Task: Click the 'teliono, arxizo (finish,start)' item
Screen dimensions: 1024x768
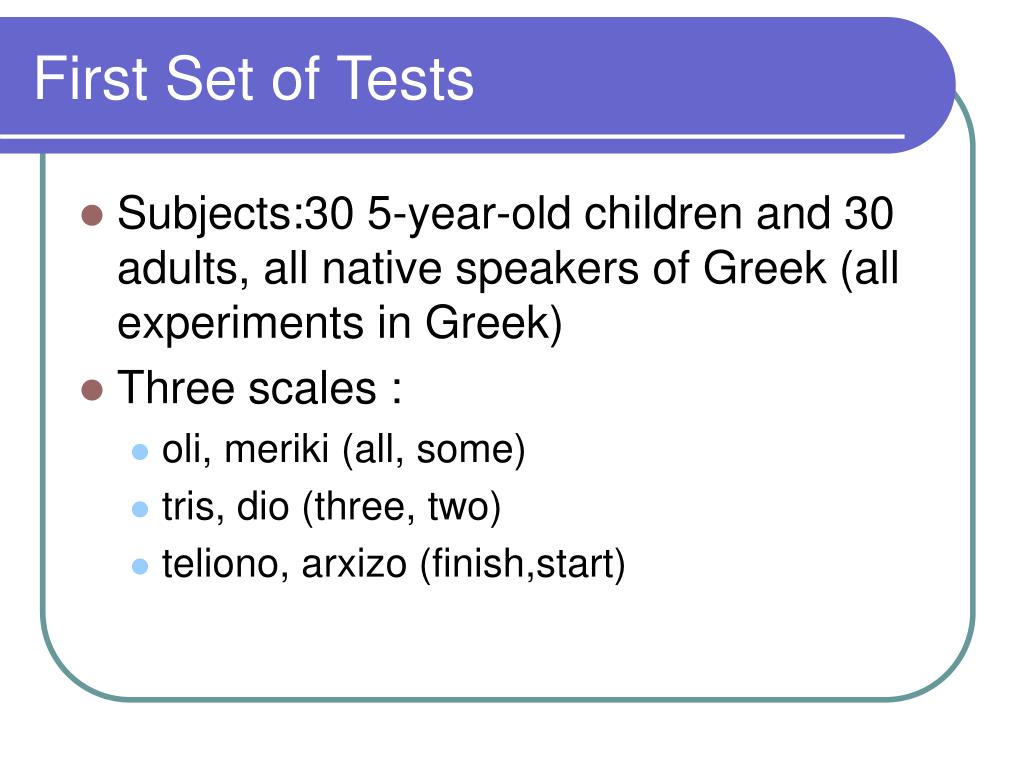Action: click(394, 564)
